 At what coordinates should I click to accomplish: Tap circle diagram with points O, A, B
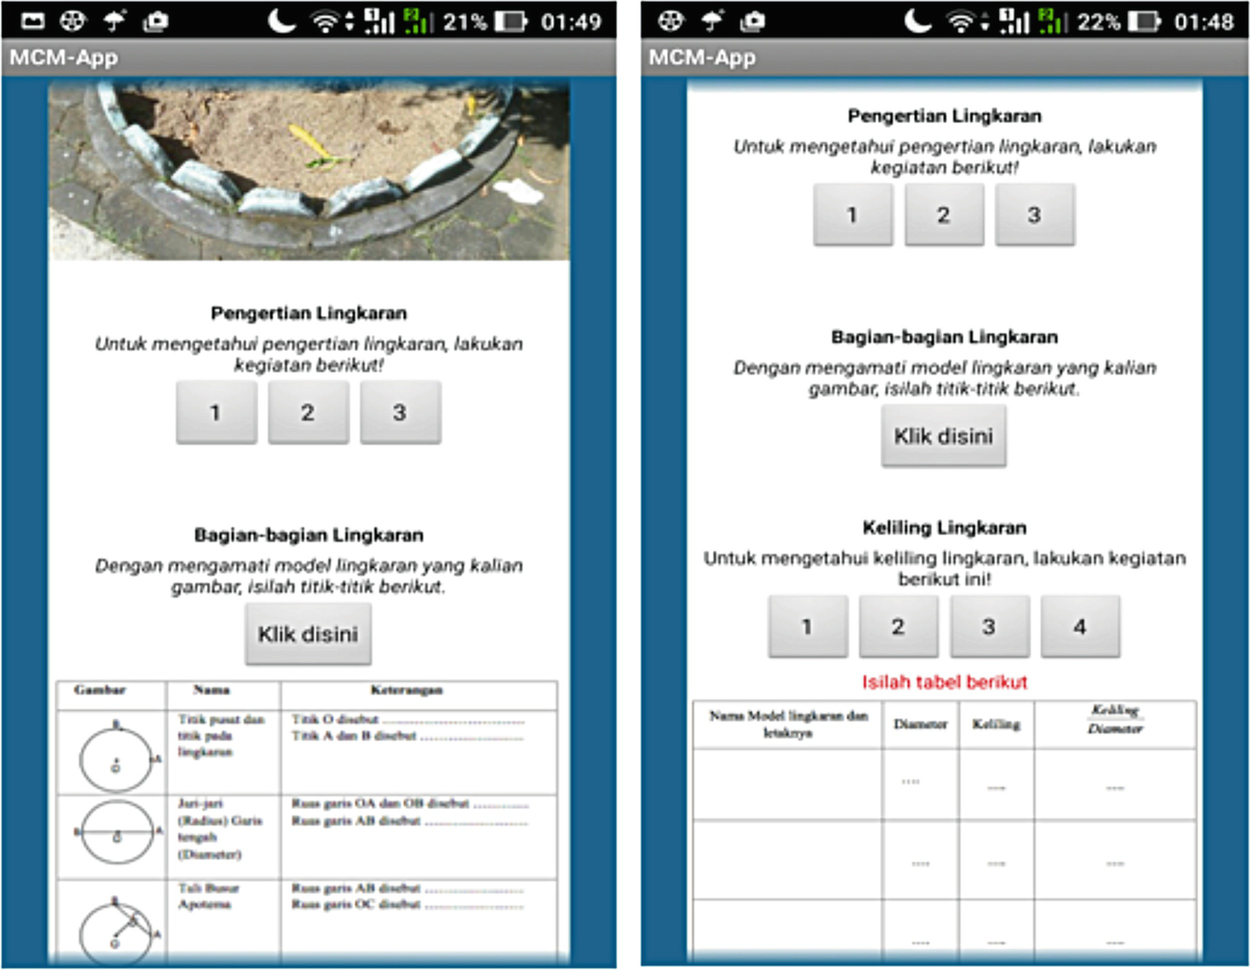(x=117, y=755)
